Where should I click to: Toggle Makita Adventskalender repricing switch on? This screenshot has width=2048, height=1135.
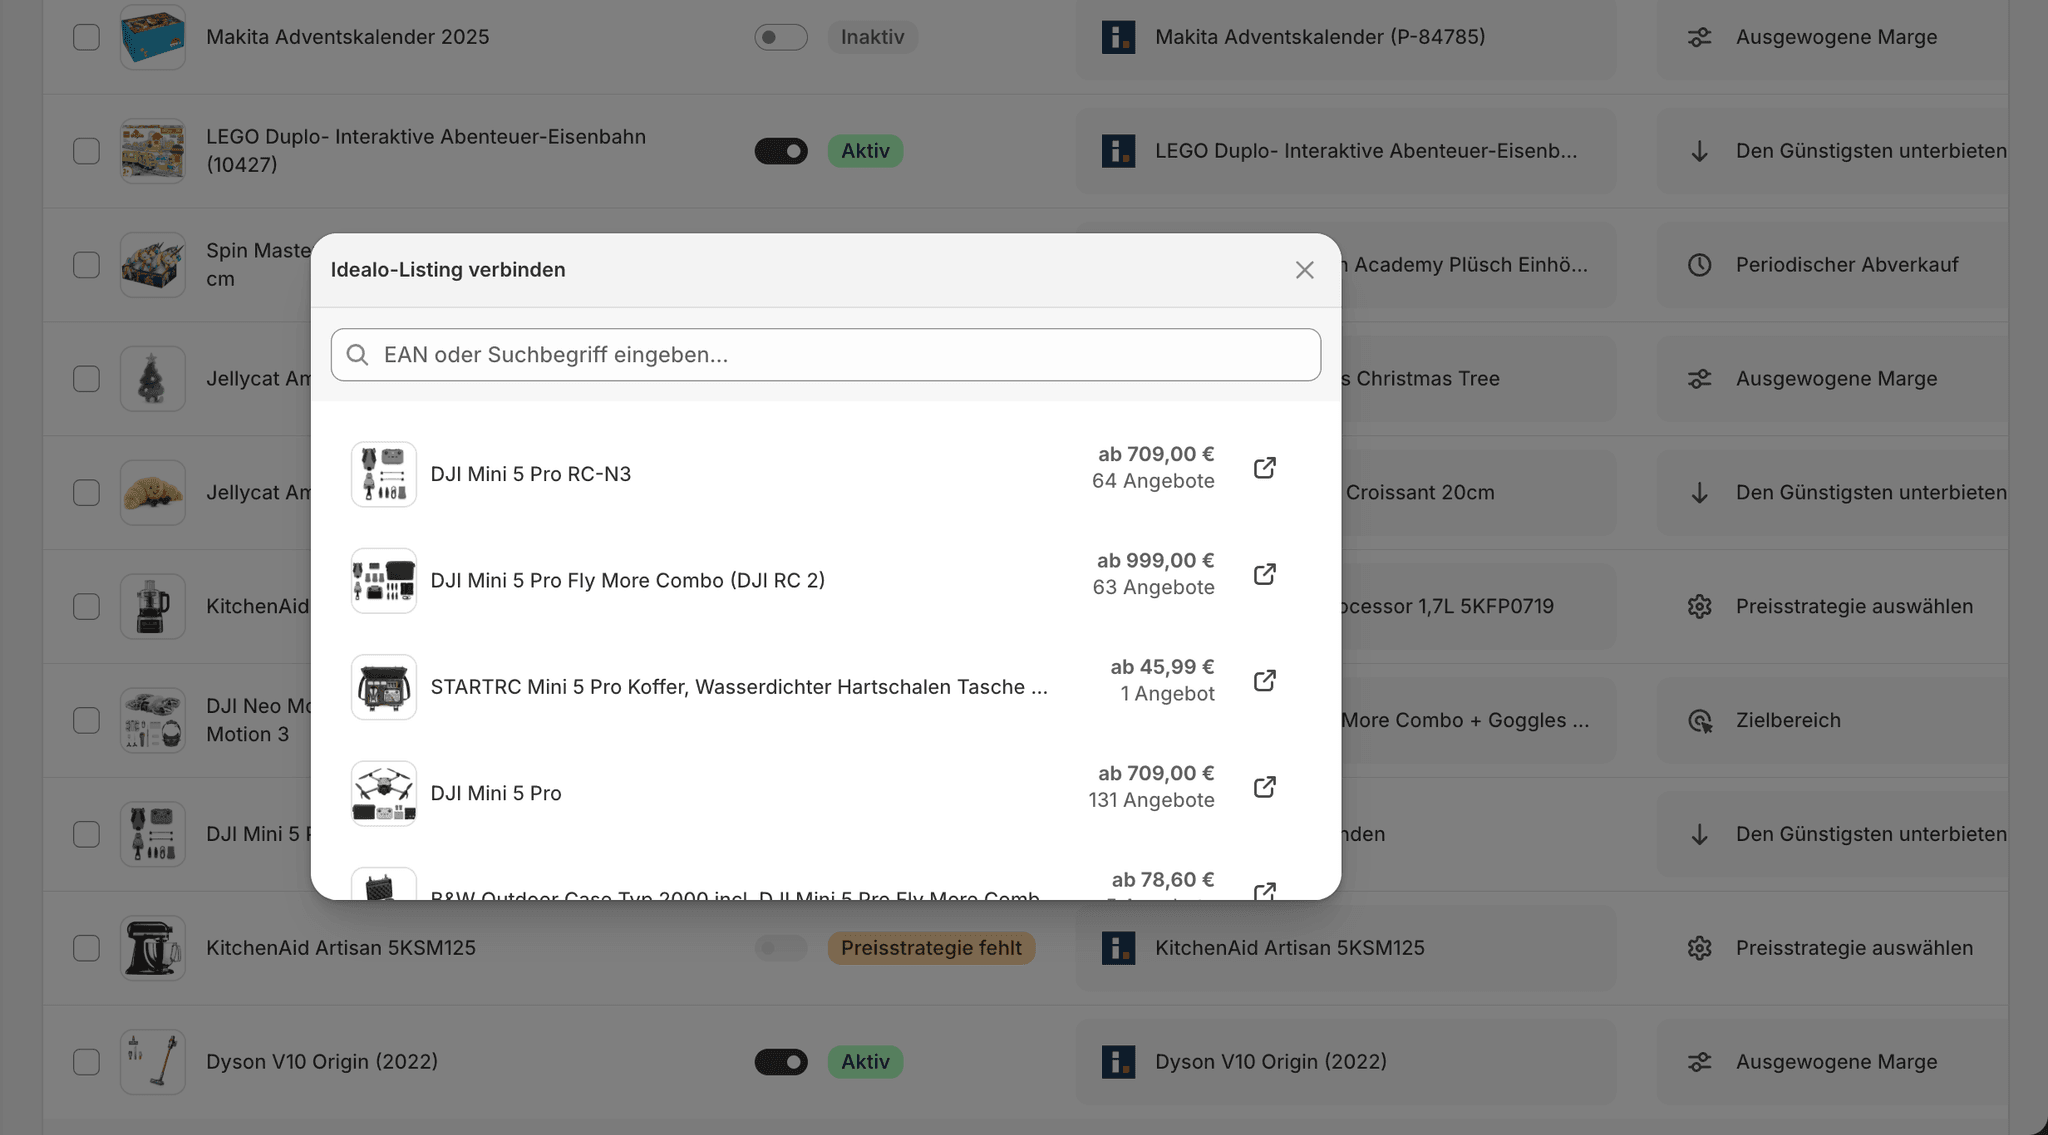pyautogui.click(x=781, y=37)
